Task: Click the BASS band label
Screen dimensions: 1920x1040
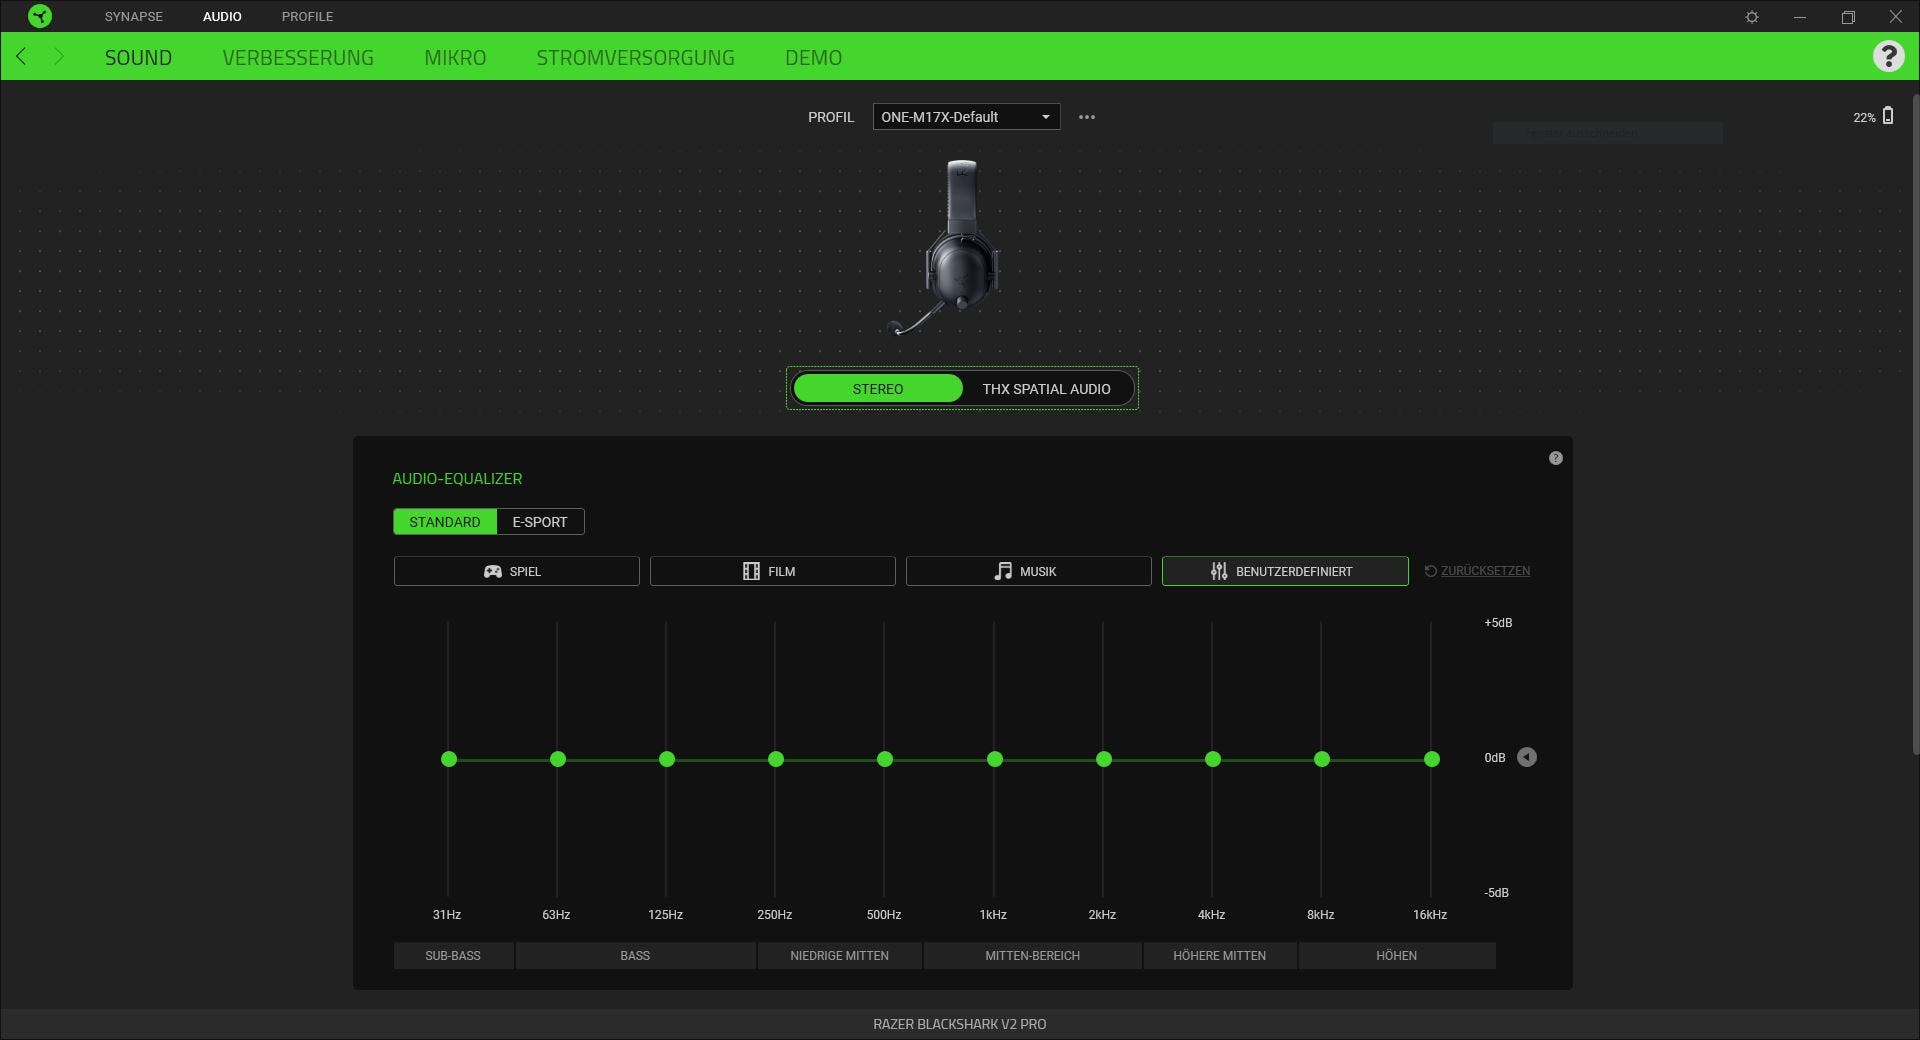Action: [635, 956]
